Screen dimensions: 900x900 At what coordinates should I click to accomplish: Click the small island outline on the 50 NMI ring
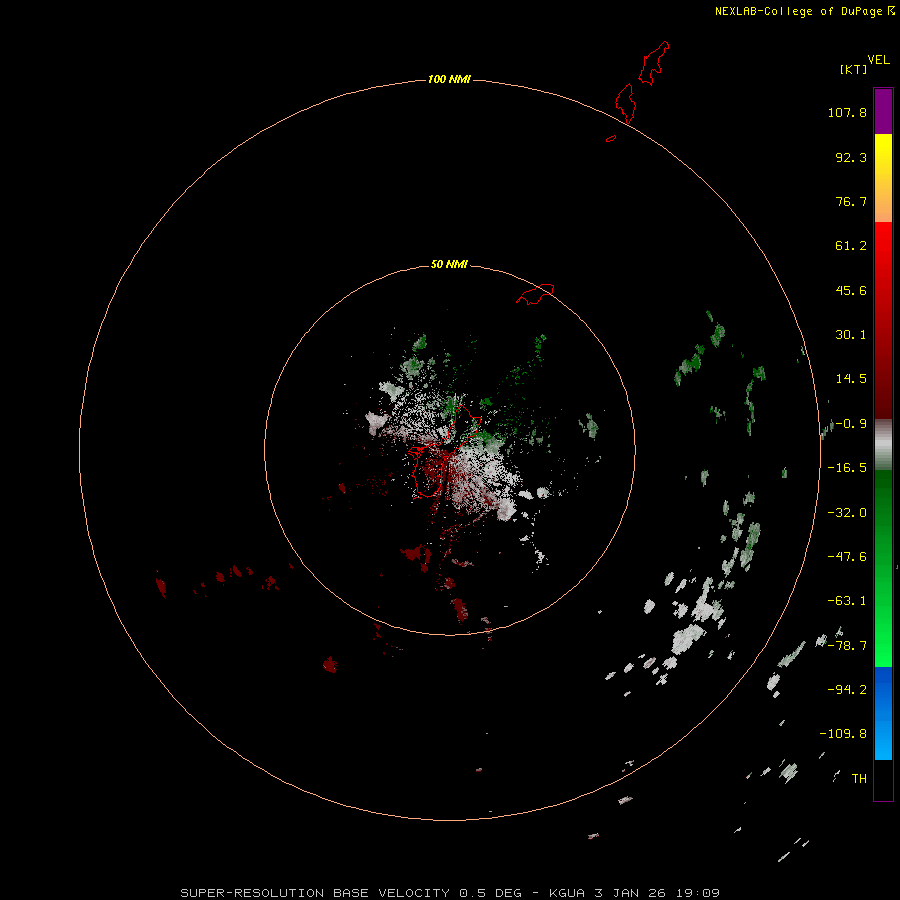click(536, 294)
